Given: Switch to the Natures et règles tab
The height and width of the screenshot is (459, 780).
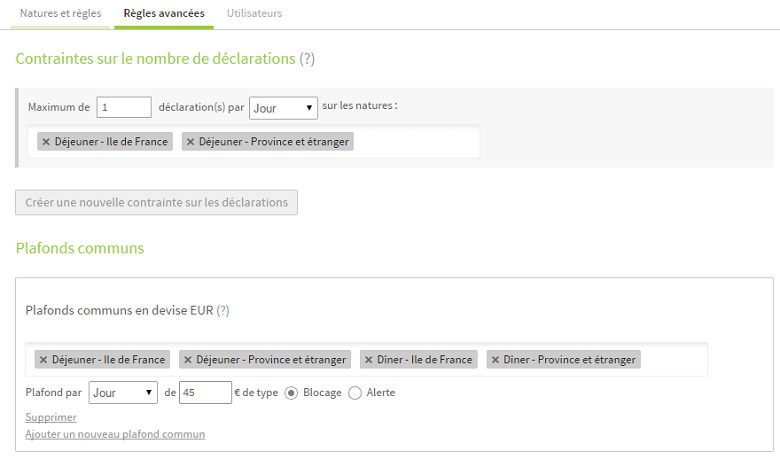Looking at the screenshot, I should pyautogui.click(x=60, y=13).
